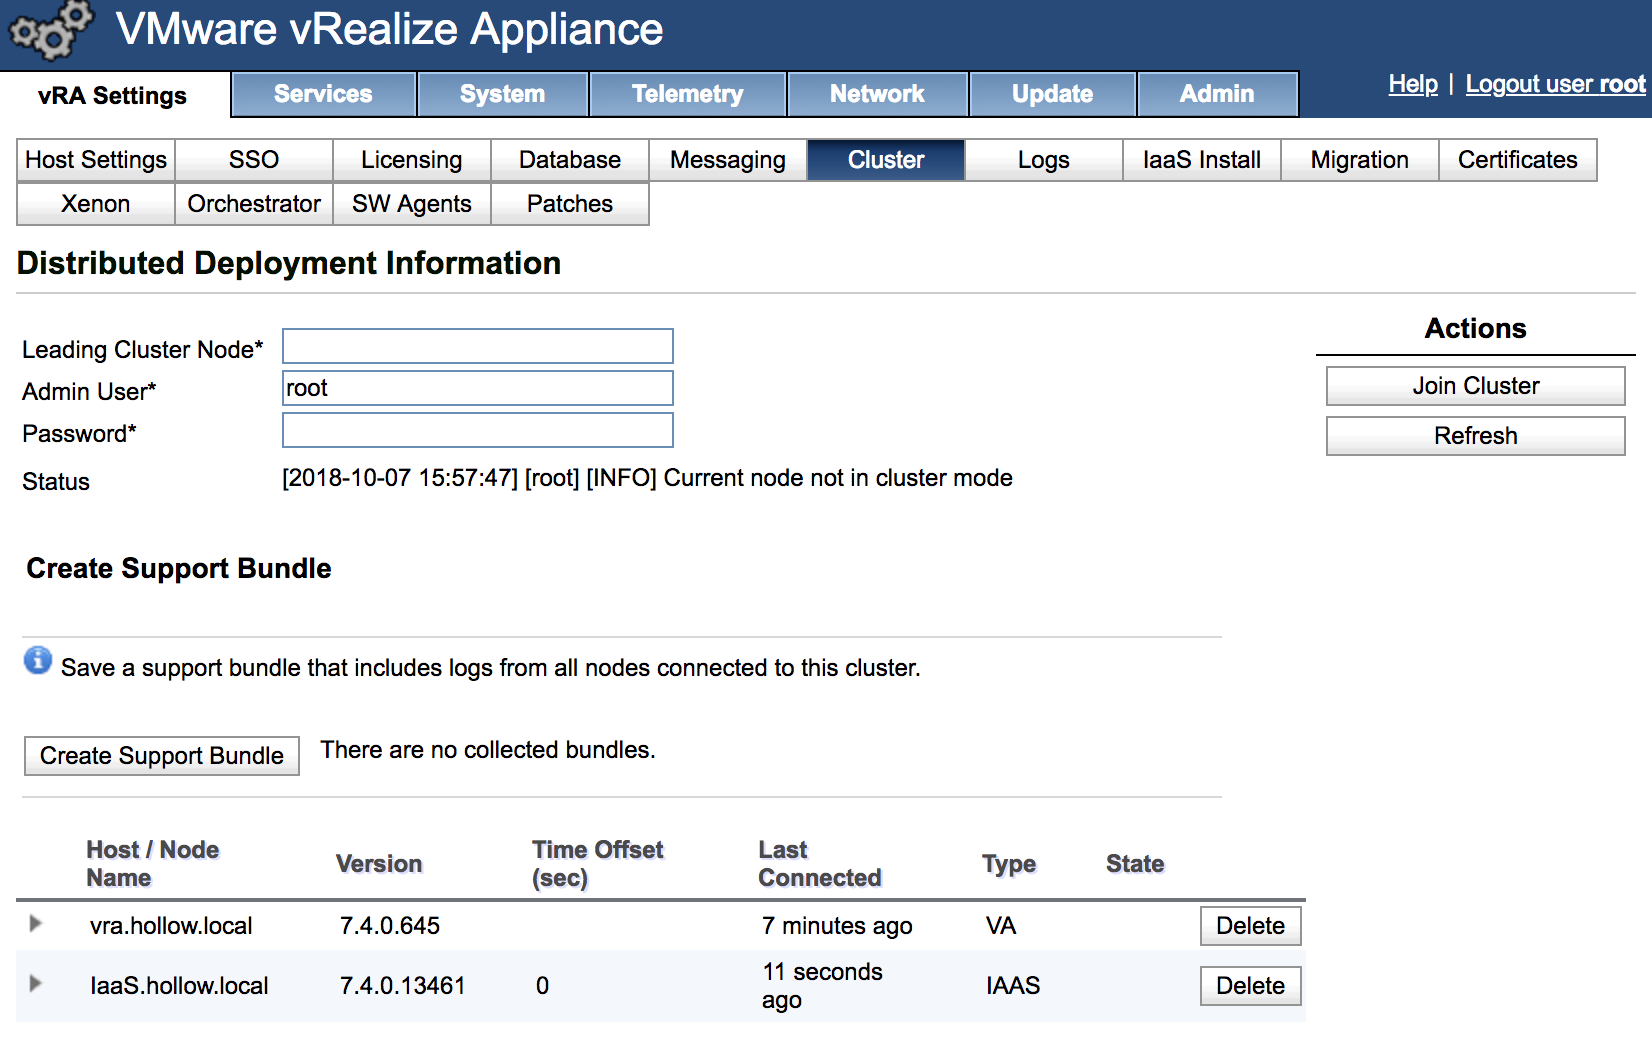This screenshot has width=1652, height=1048.
Task: Click the blue info icon
Action: (38, 661)
